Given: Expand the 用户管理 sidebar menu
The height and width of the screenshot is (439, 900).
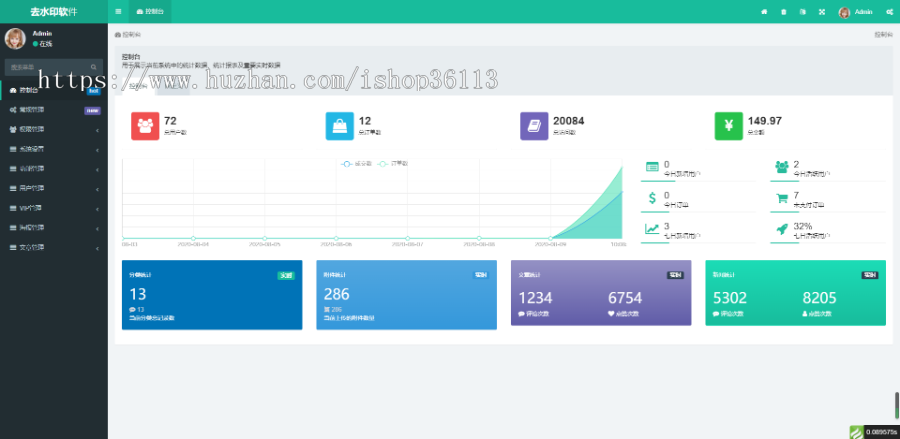Looking at the screenshot, I should [54, 188].
